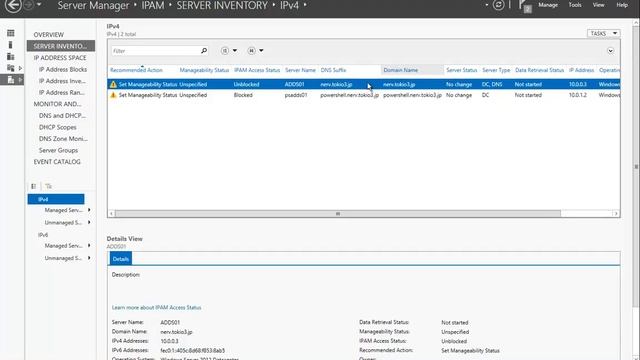
Task: Open IP Address Inventory item
Action: [62, 81]
